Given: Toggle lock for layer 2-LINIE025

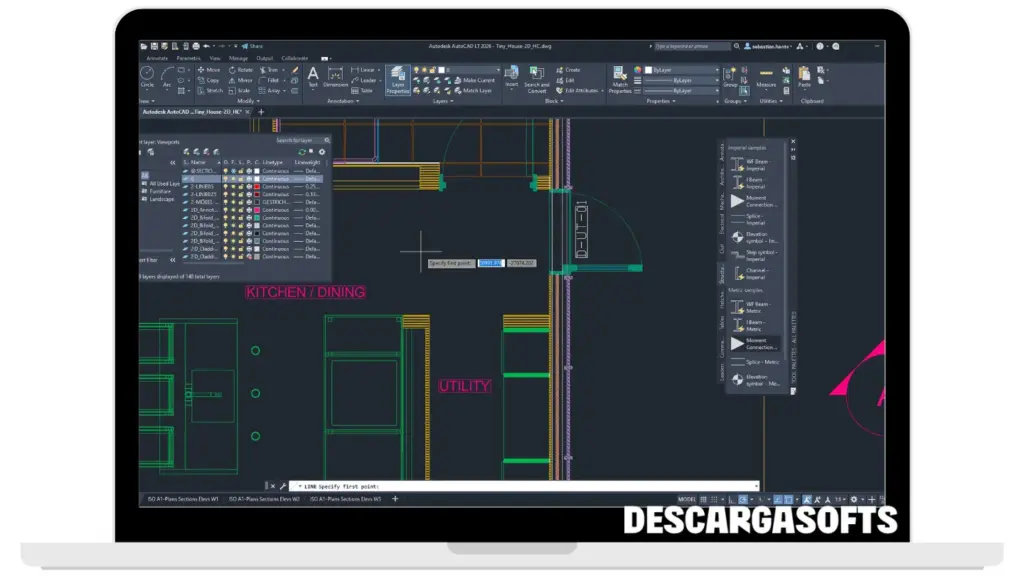Looking at the screenshot, I should [x=241, y=195].
